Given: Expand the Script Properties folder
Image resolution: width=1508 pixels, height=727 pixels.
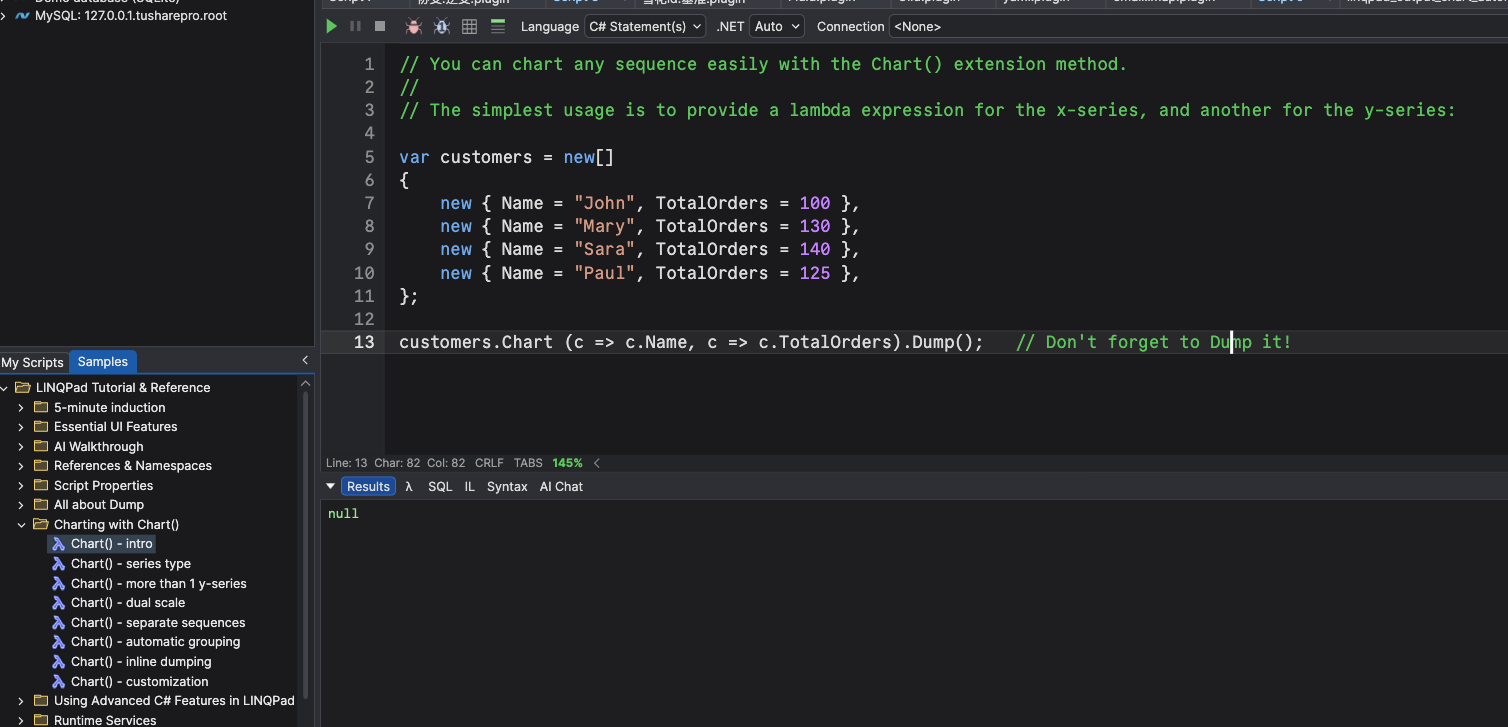Looking at the screenshot, I should (x=22, y=485).
